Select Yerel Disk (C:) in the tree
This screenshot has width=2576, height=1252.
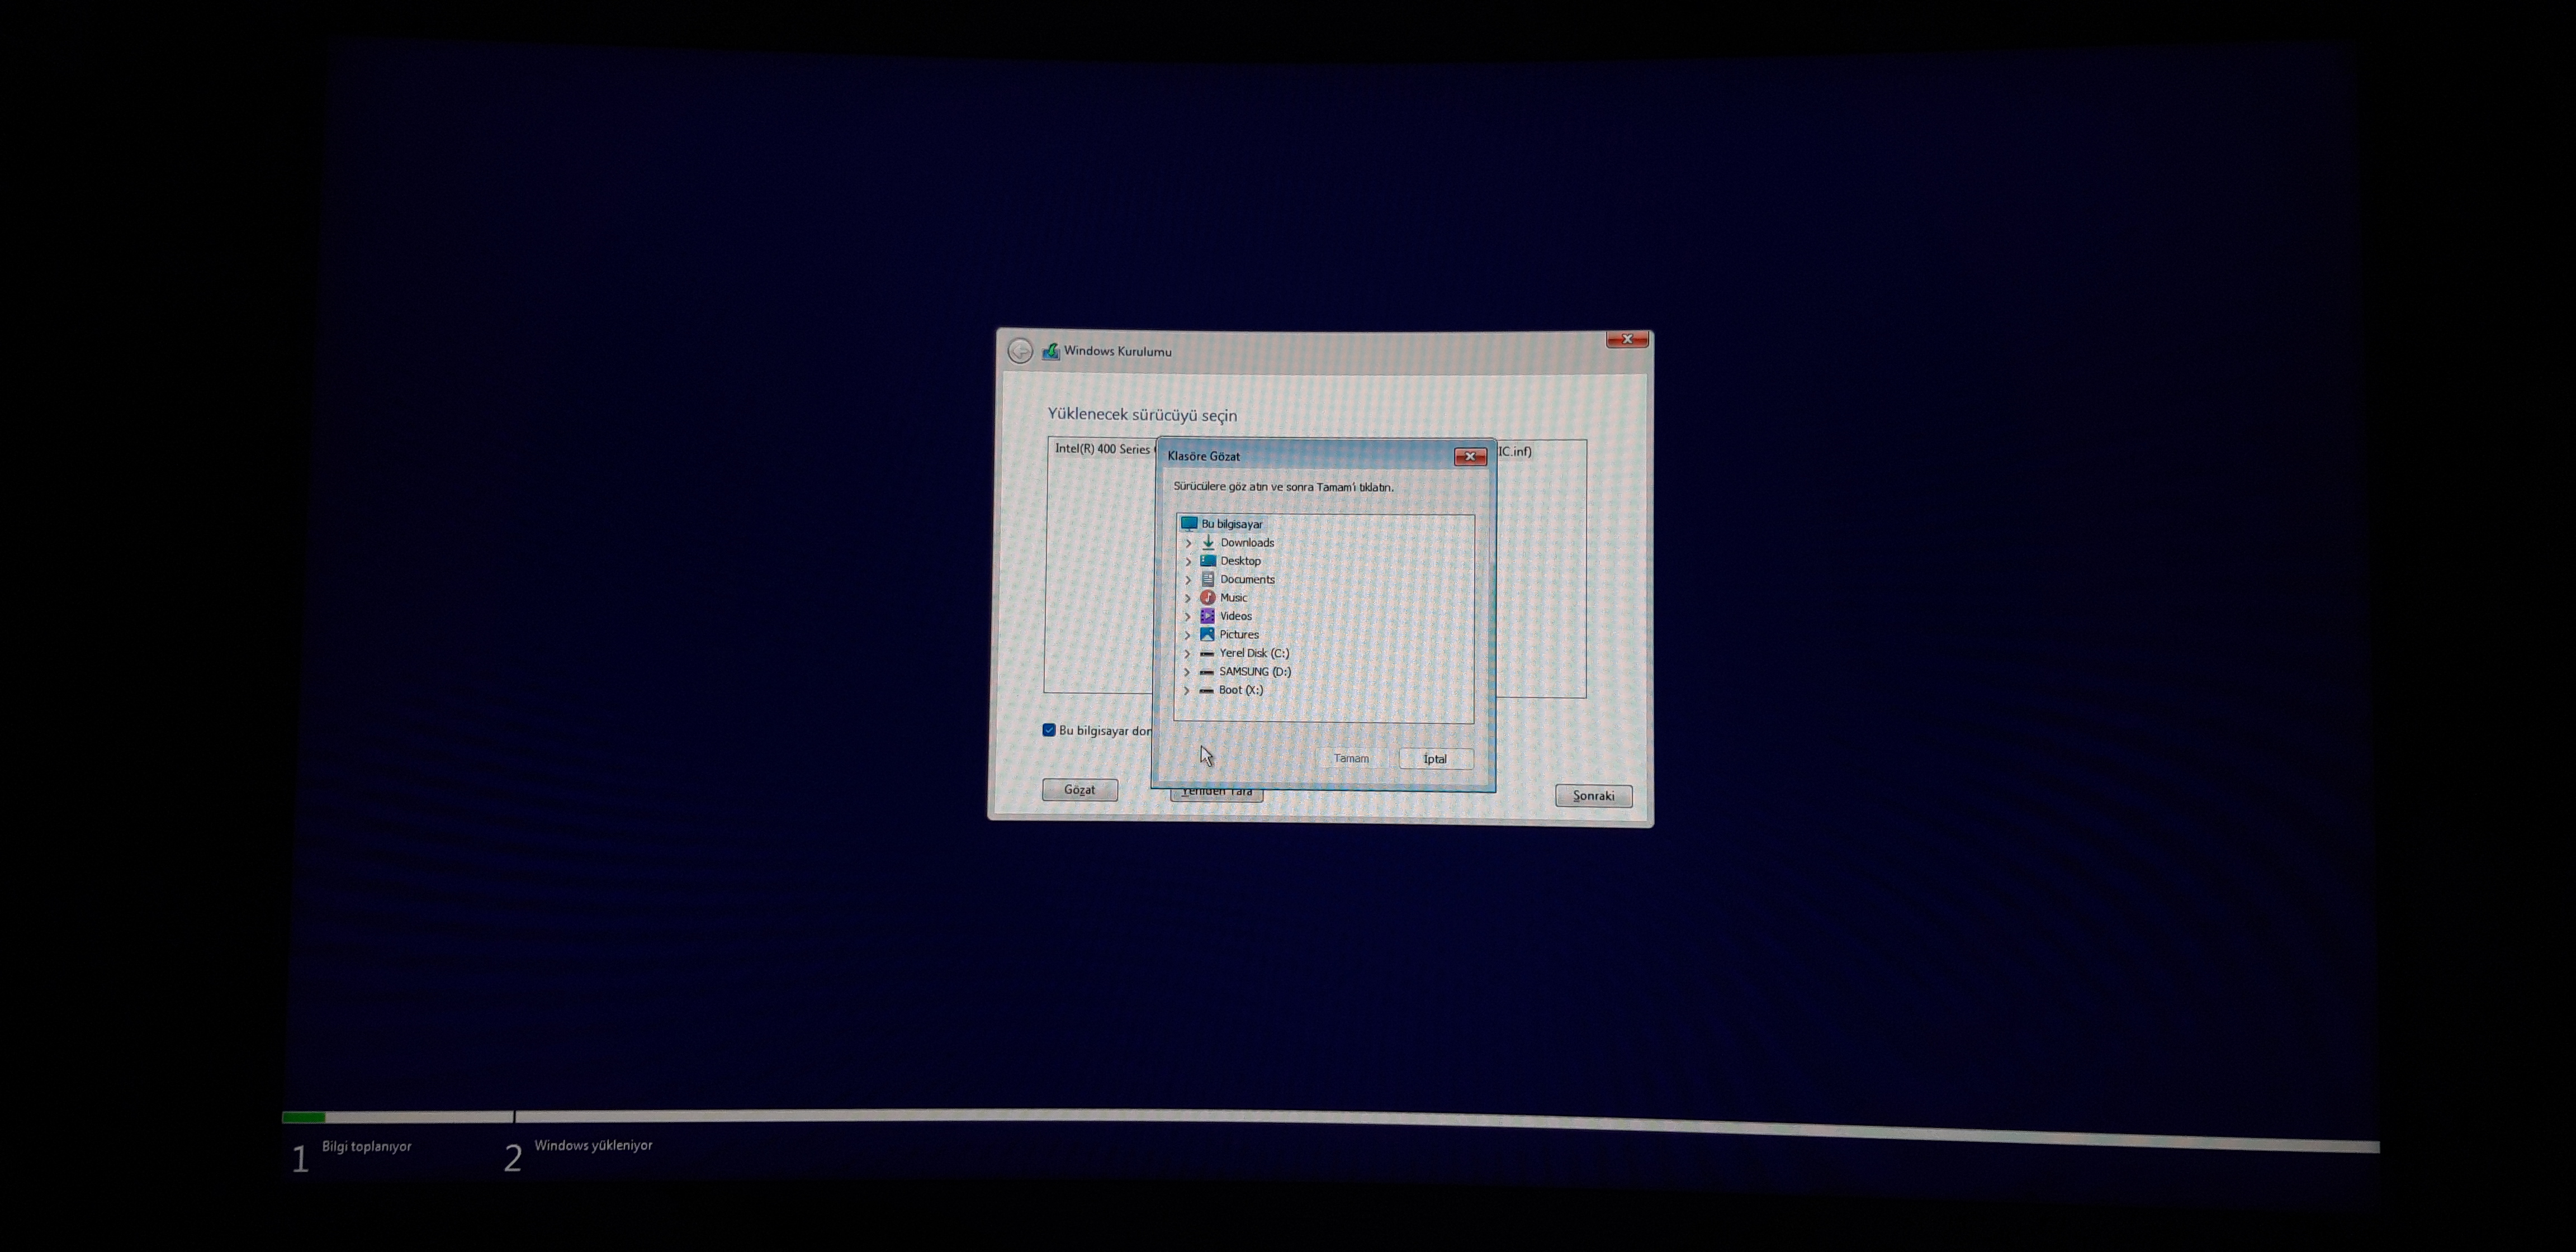click(x=1253, y=653)
